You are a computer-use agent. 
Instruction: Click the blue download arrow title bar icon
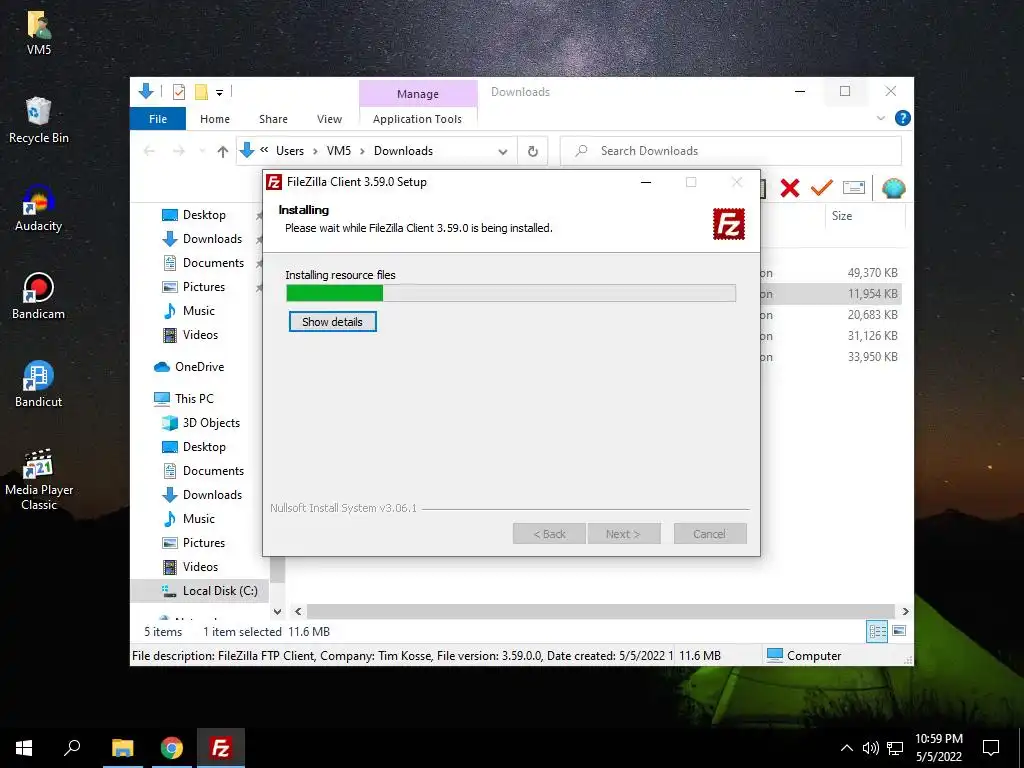click(x=146, y=91)
